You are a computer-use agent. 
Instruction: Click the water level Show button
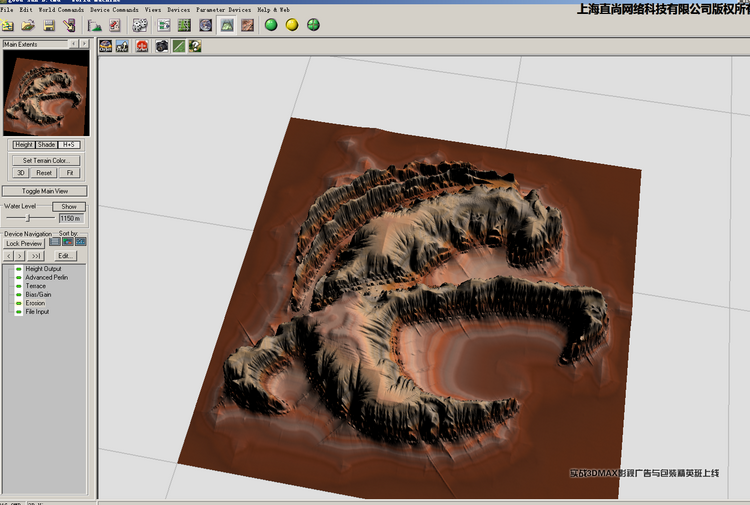click(x=69, y=207)
